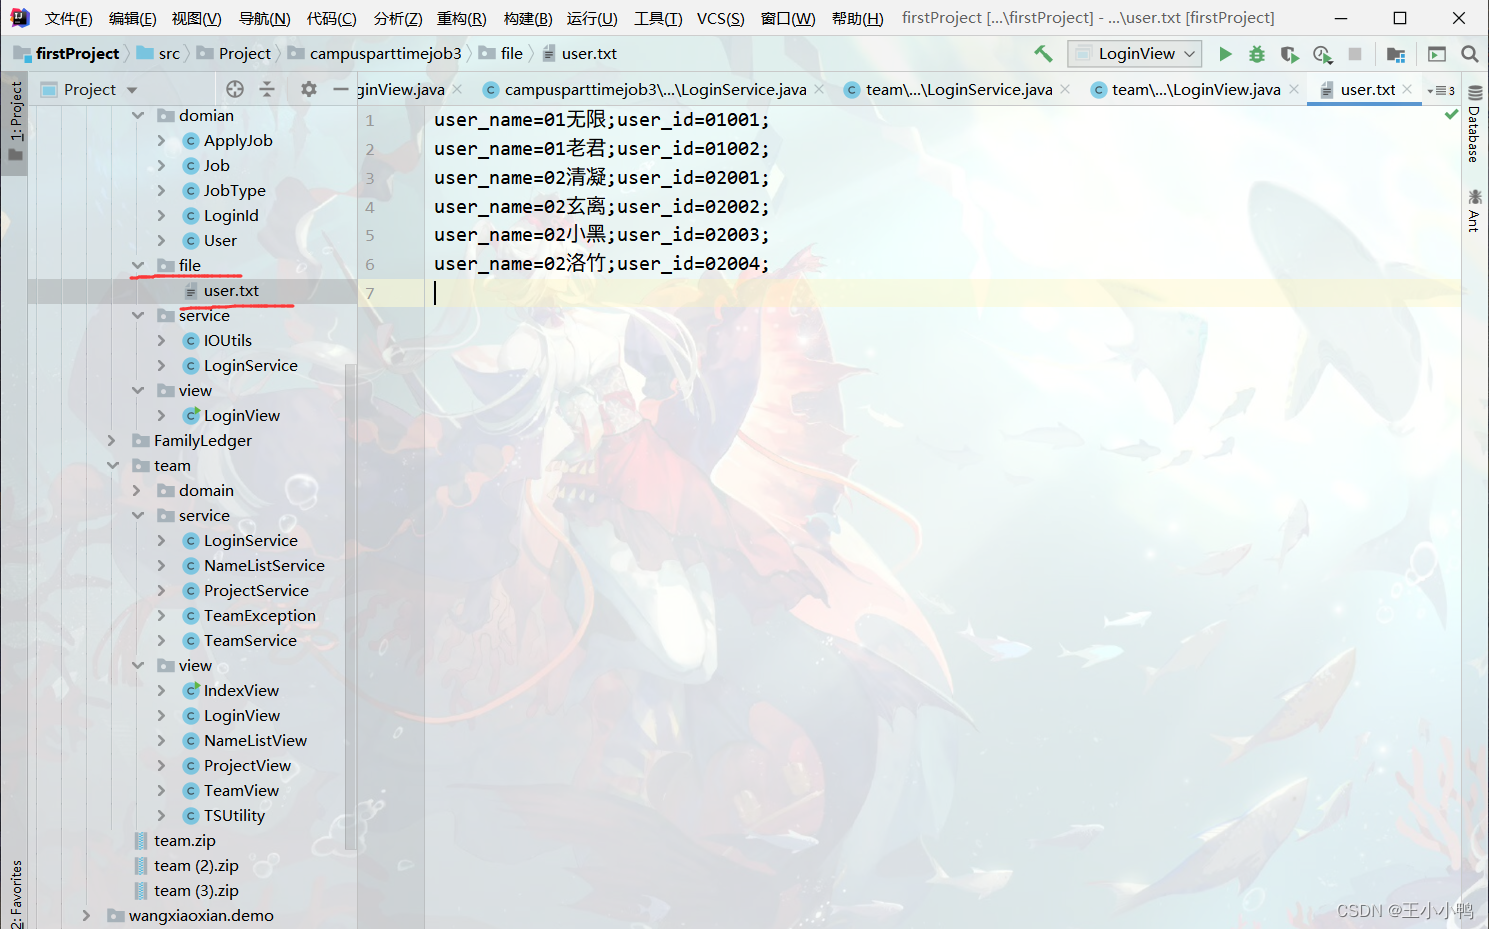
Task: Select NameListService in tree
Action: coord(264,566)
